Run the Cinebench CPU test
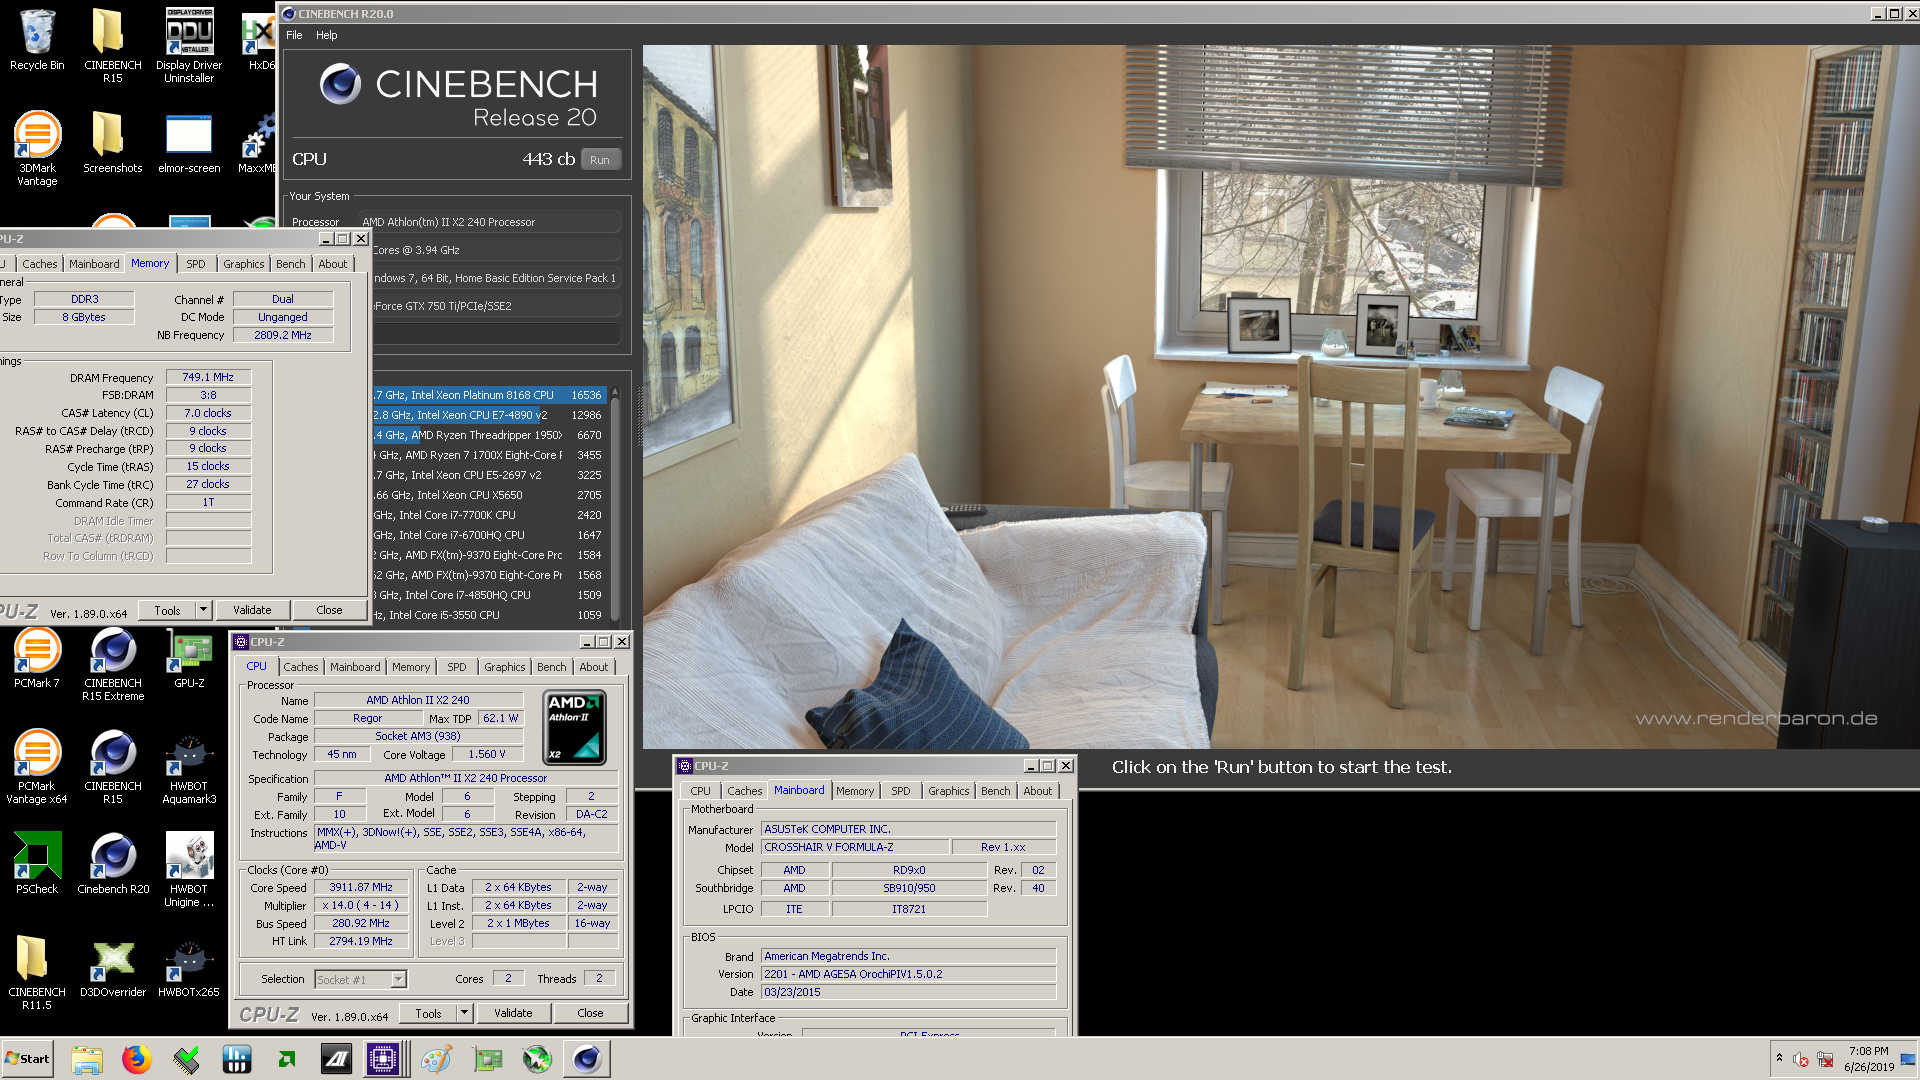The width and height of the screenshot is (1920, 1080). (x=600, y=160)
